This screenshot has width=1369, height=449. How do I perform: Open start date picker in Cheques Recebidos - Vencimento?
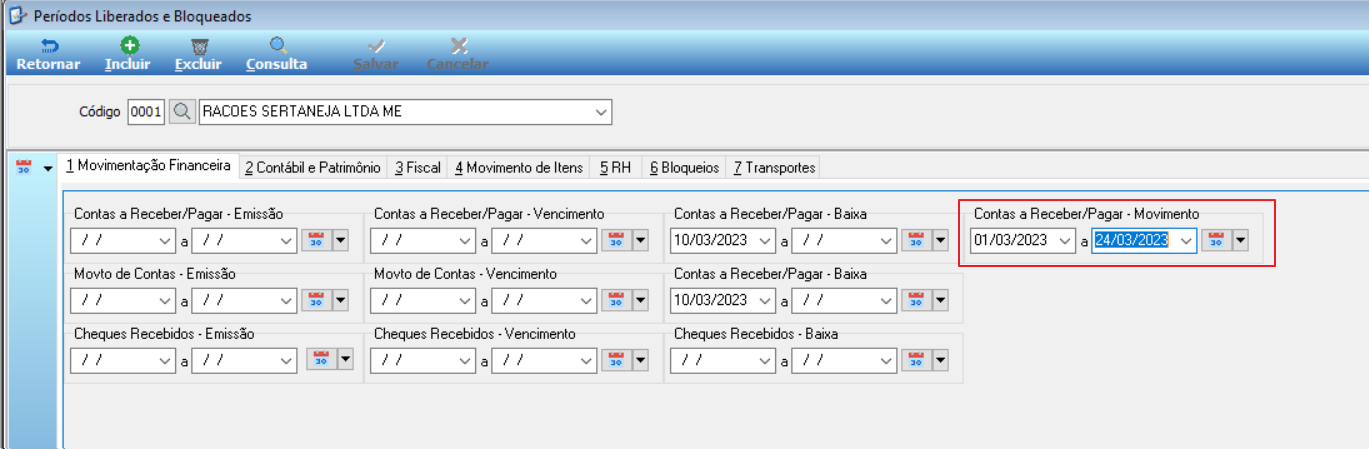[465, 360]
